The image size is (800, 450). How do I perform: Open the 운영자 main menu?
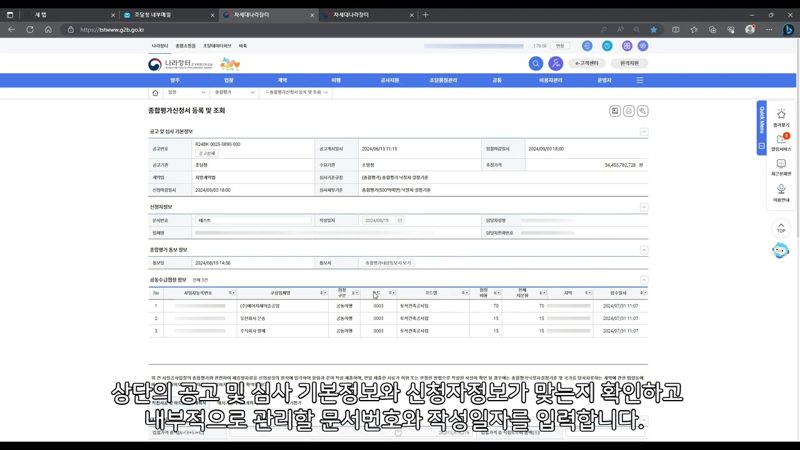coord(604,80)
